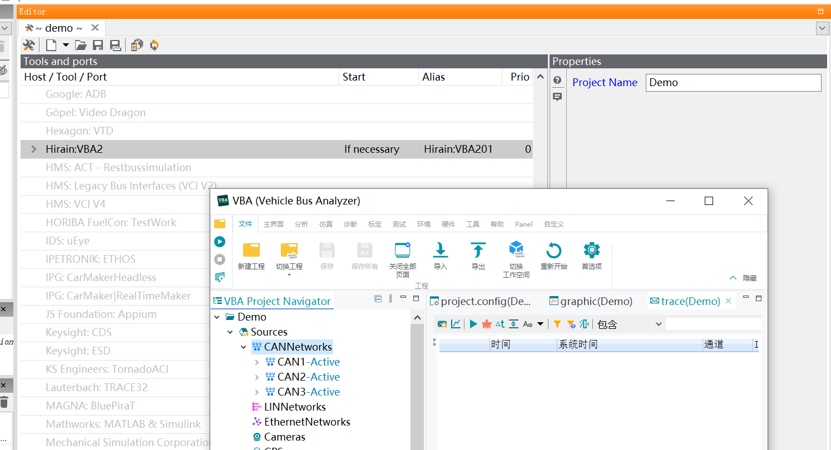
Task: Click the view menu icon in Project Navigator header
Action: point(391,299)
